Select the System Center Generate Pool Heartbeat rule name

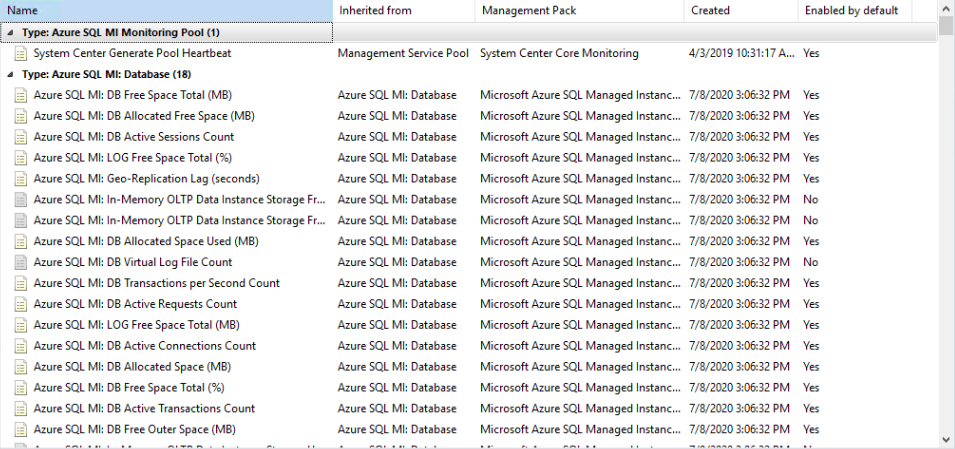[x=132, y=54]
